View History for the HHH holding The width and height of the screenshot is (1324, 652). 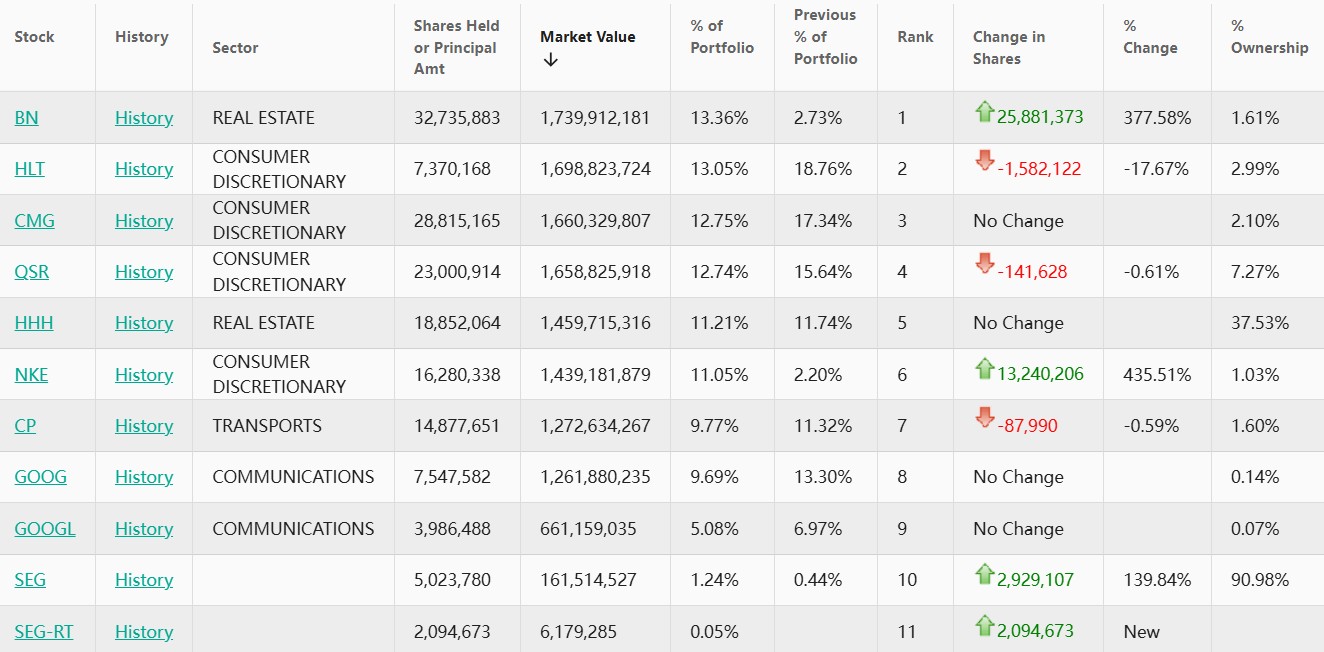(x=144, y=323)
